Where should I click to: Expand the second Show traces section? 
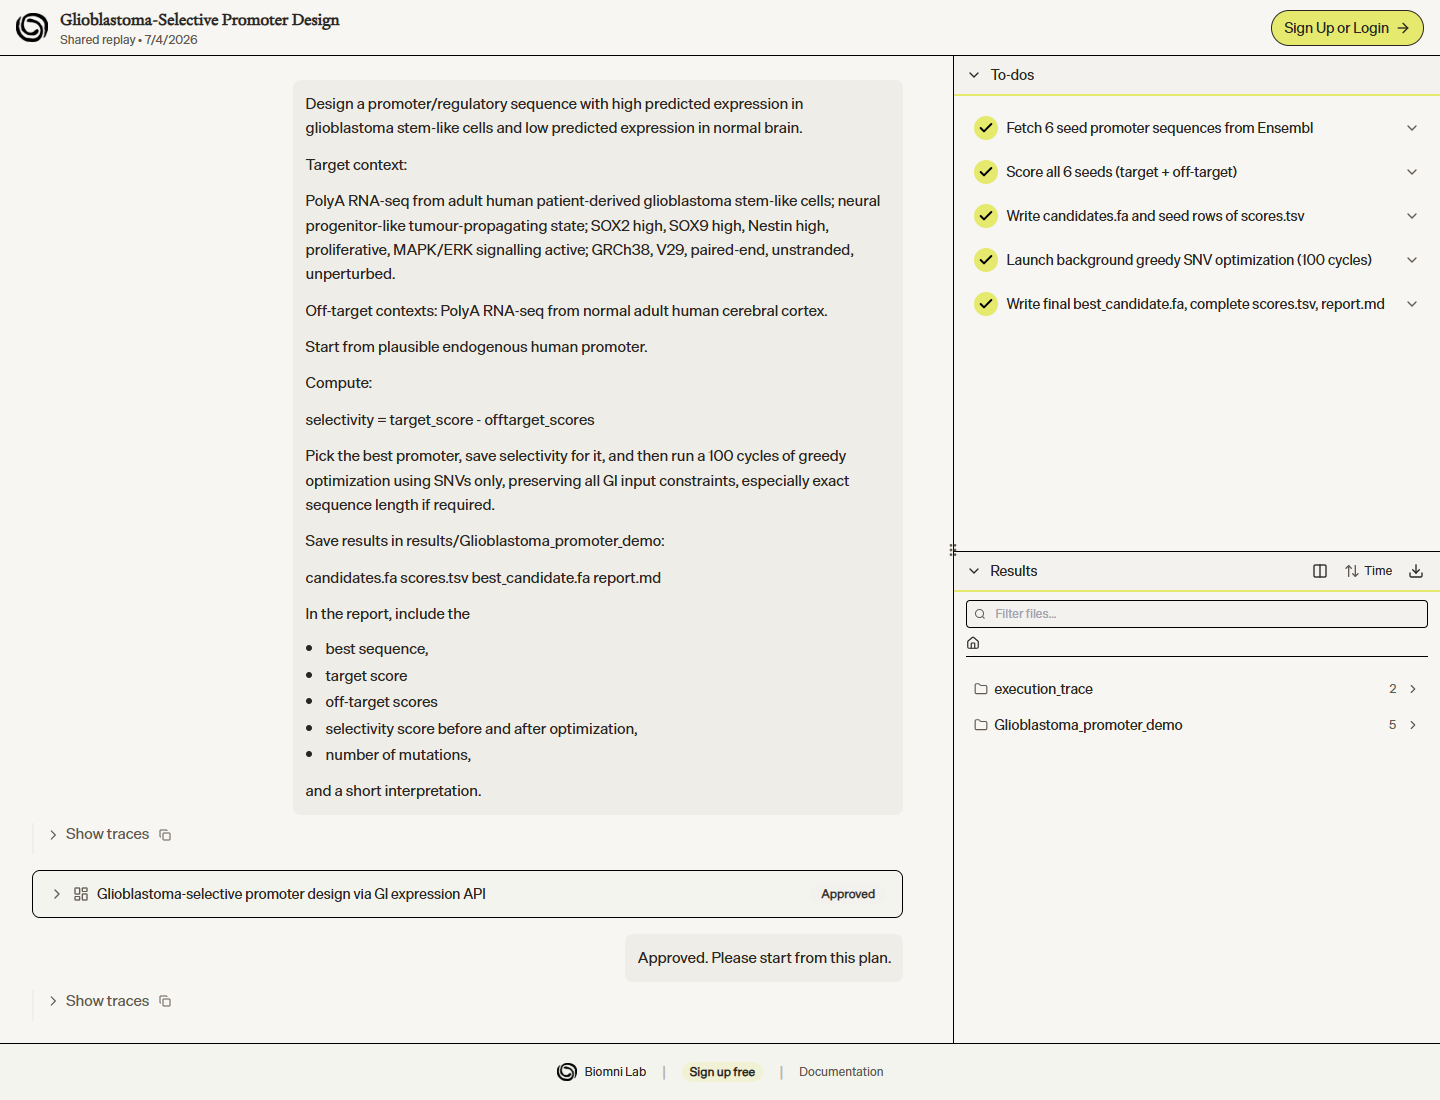point(98,1001)
